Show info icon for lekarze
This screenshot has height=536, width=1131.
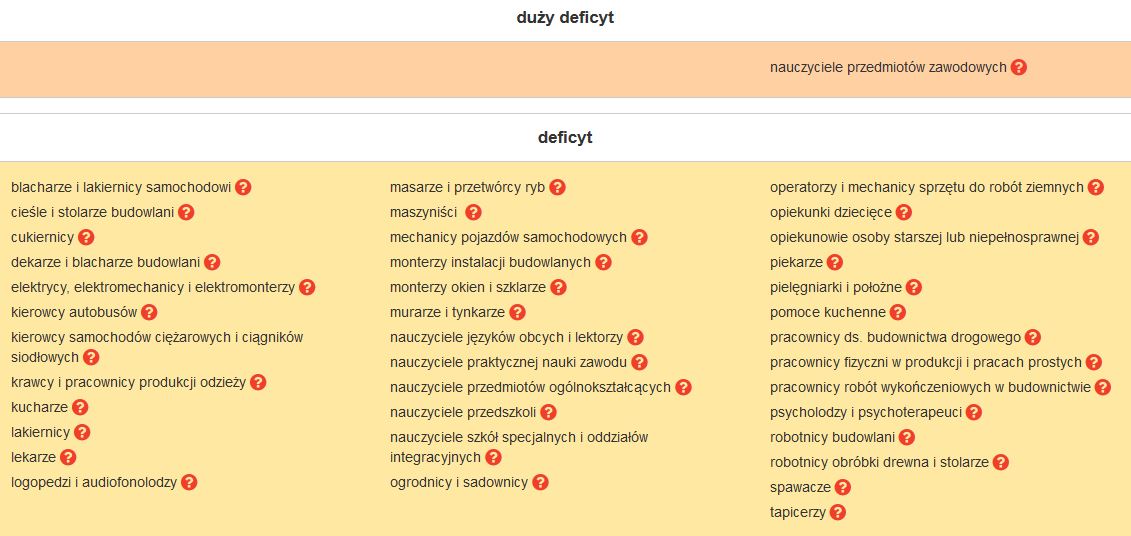tap(68, 458)
